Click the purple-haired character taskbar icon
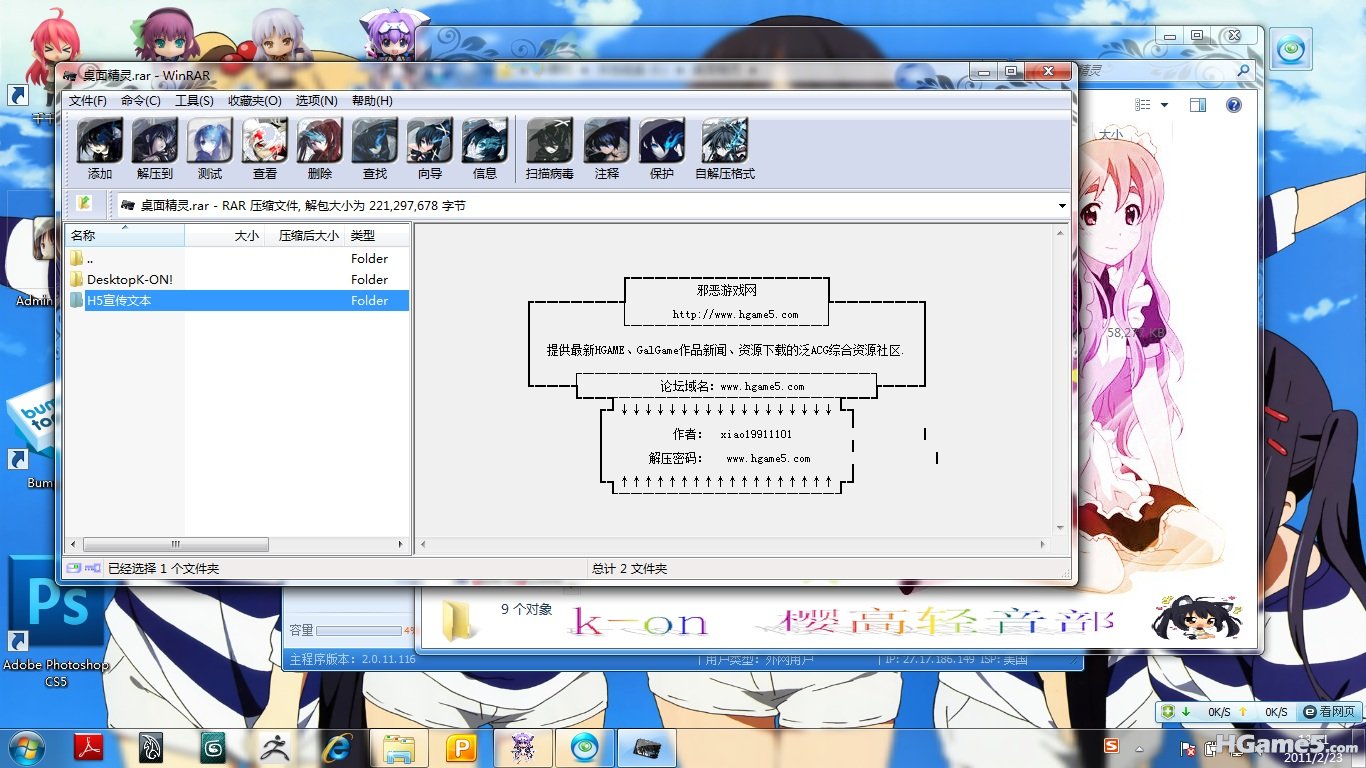1366x768 pixels. pyautogui.click(x=524, y=748)
